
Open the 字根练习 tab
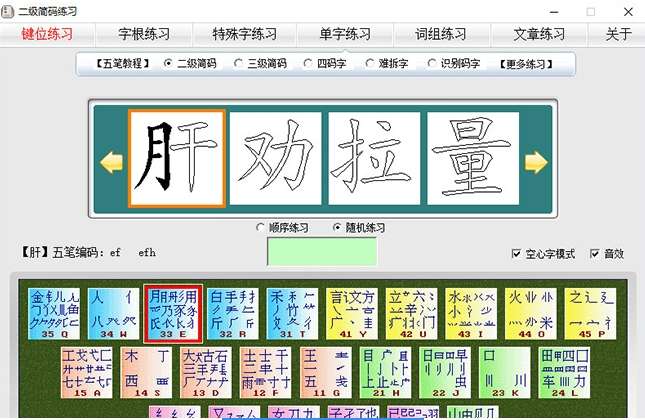pos(146,34)
